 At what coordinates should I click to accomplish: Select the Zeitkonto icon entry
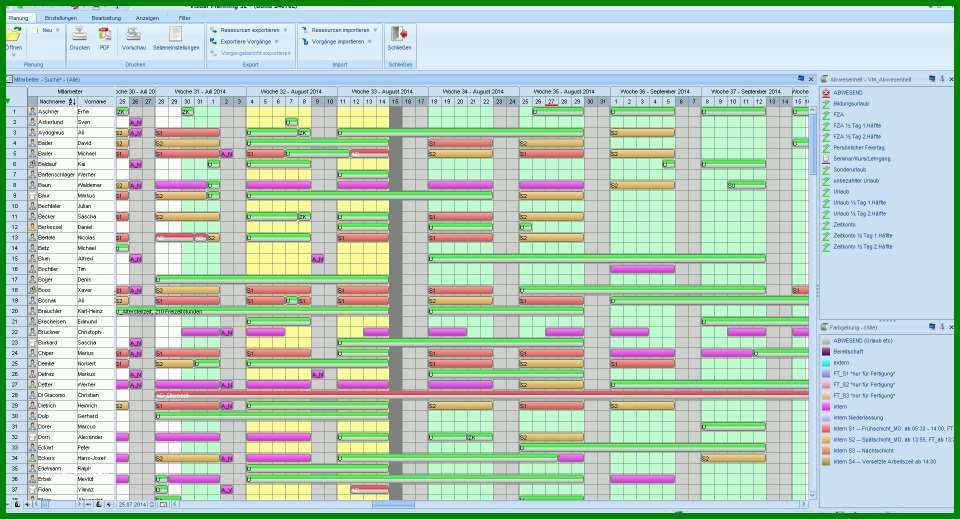[826, 225]
